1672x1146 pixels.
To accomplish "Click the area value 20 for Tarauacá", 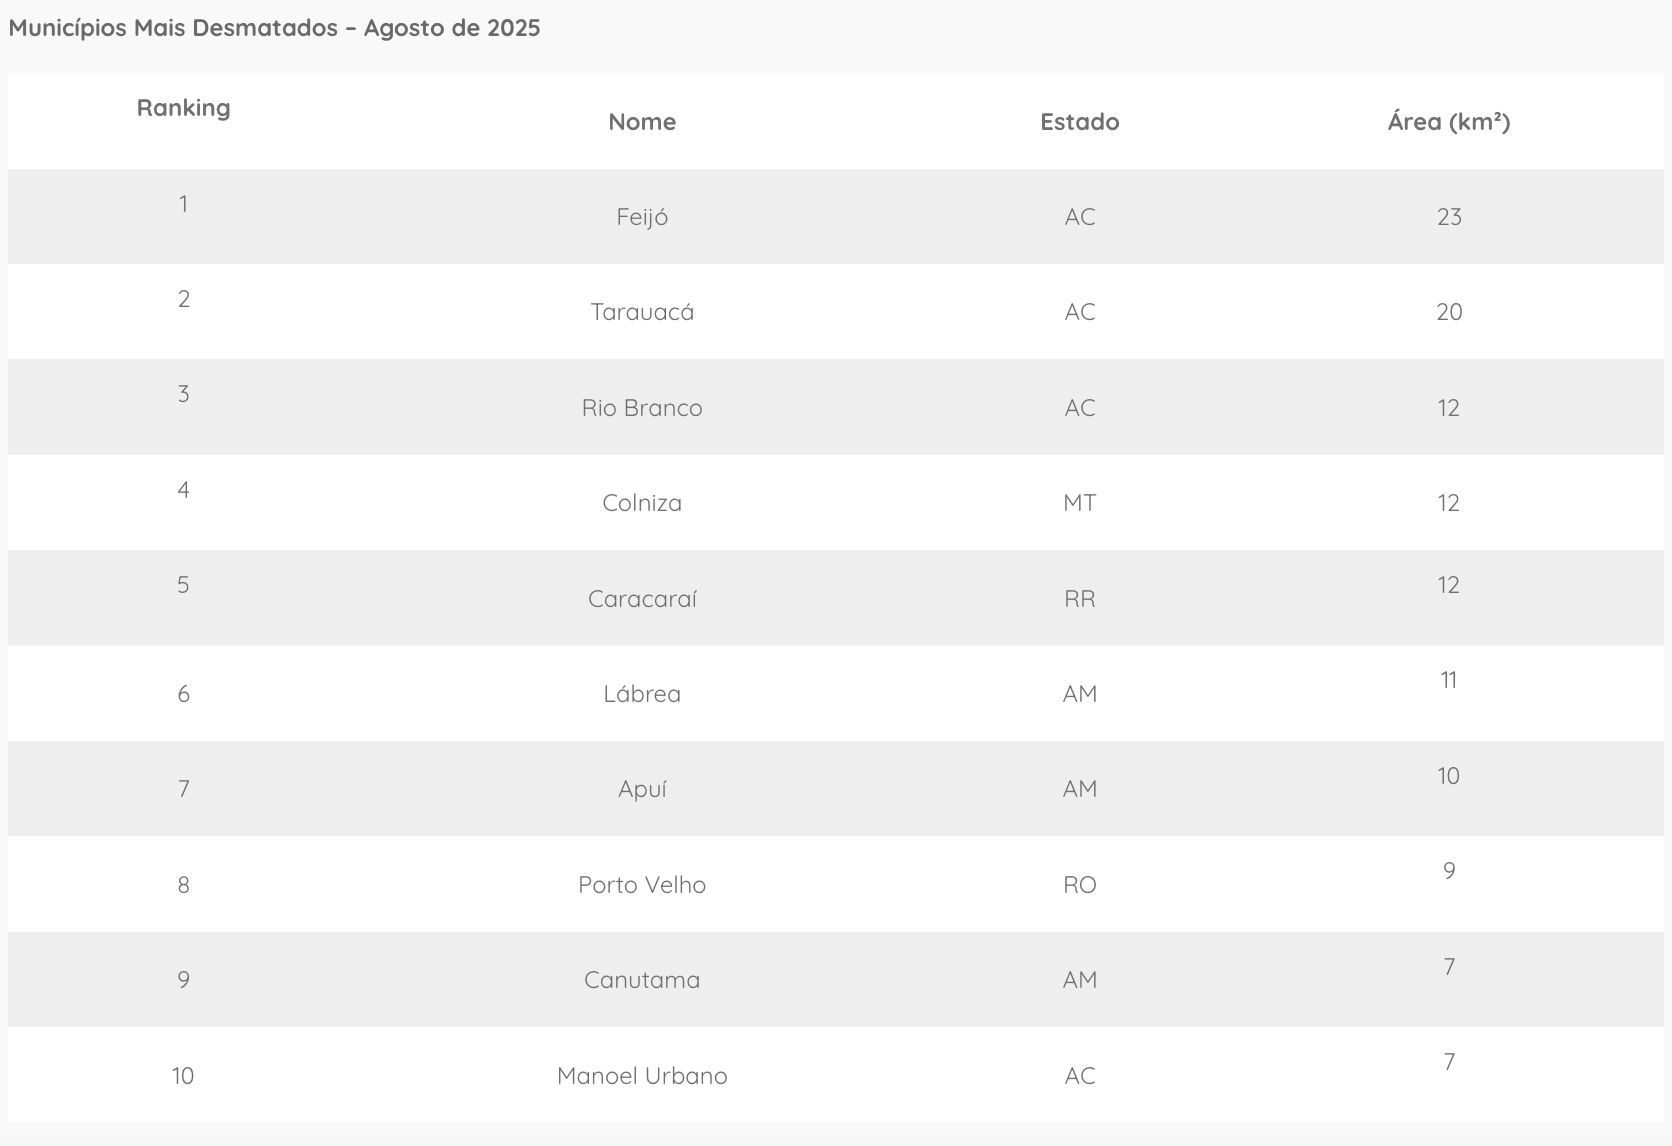I will [x=1448, y=312].
